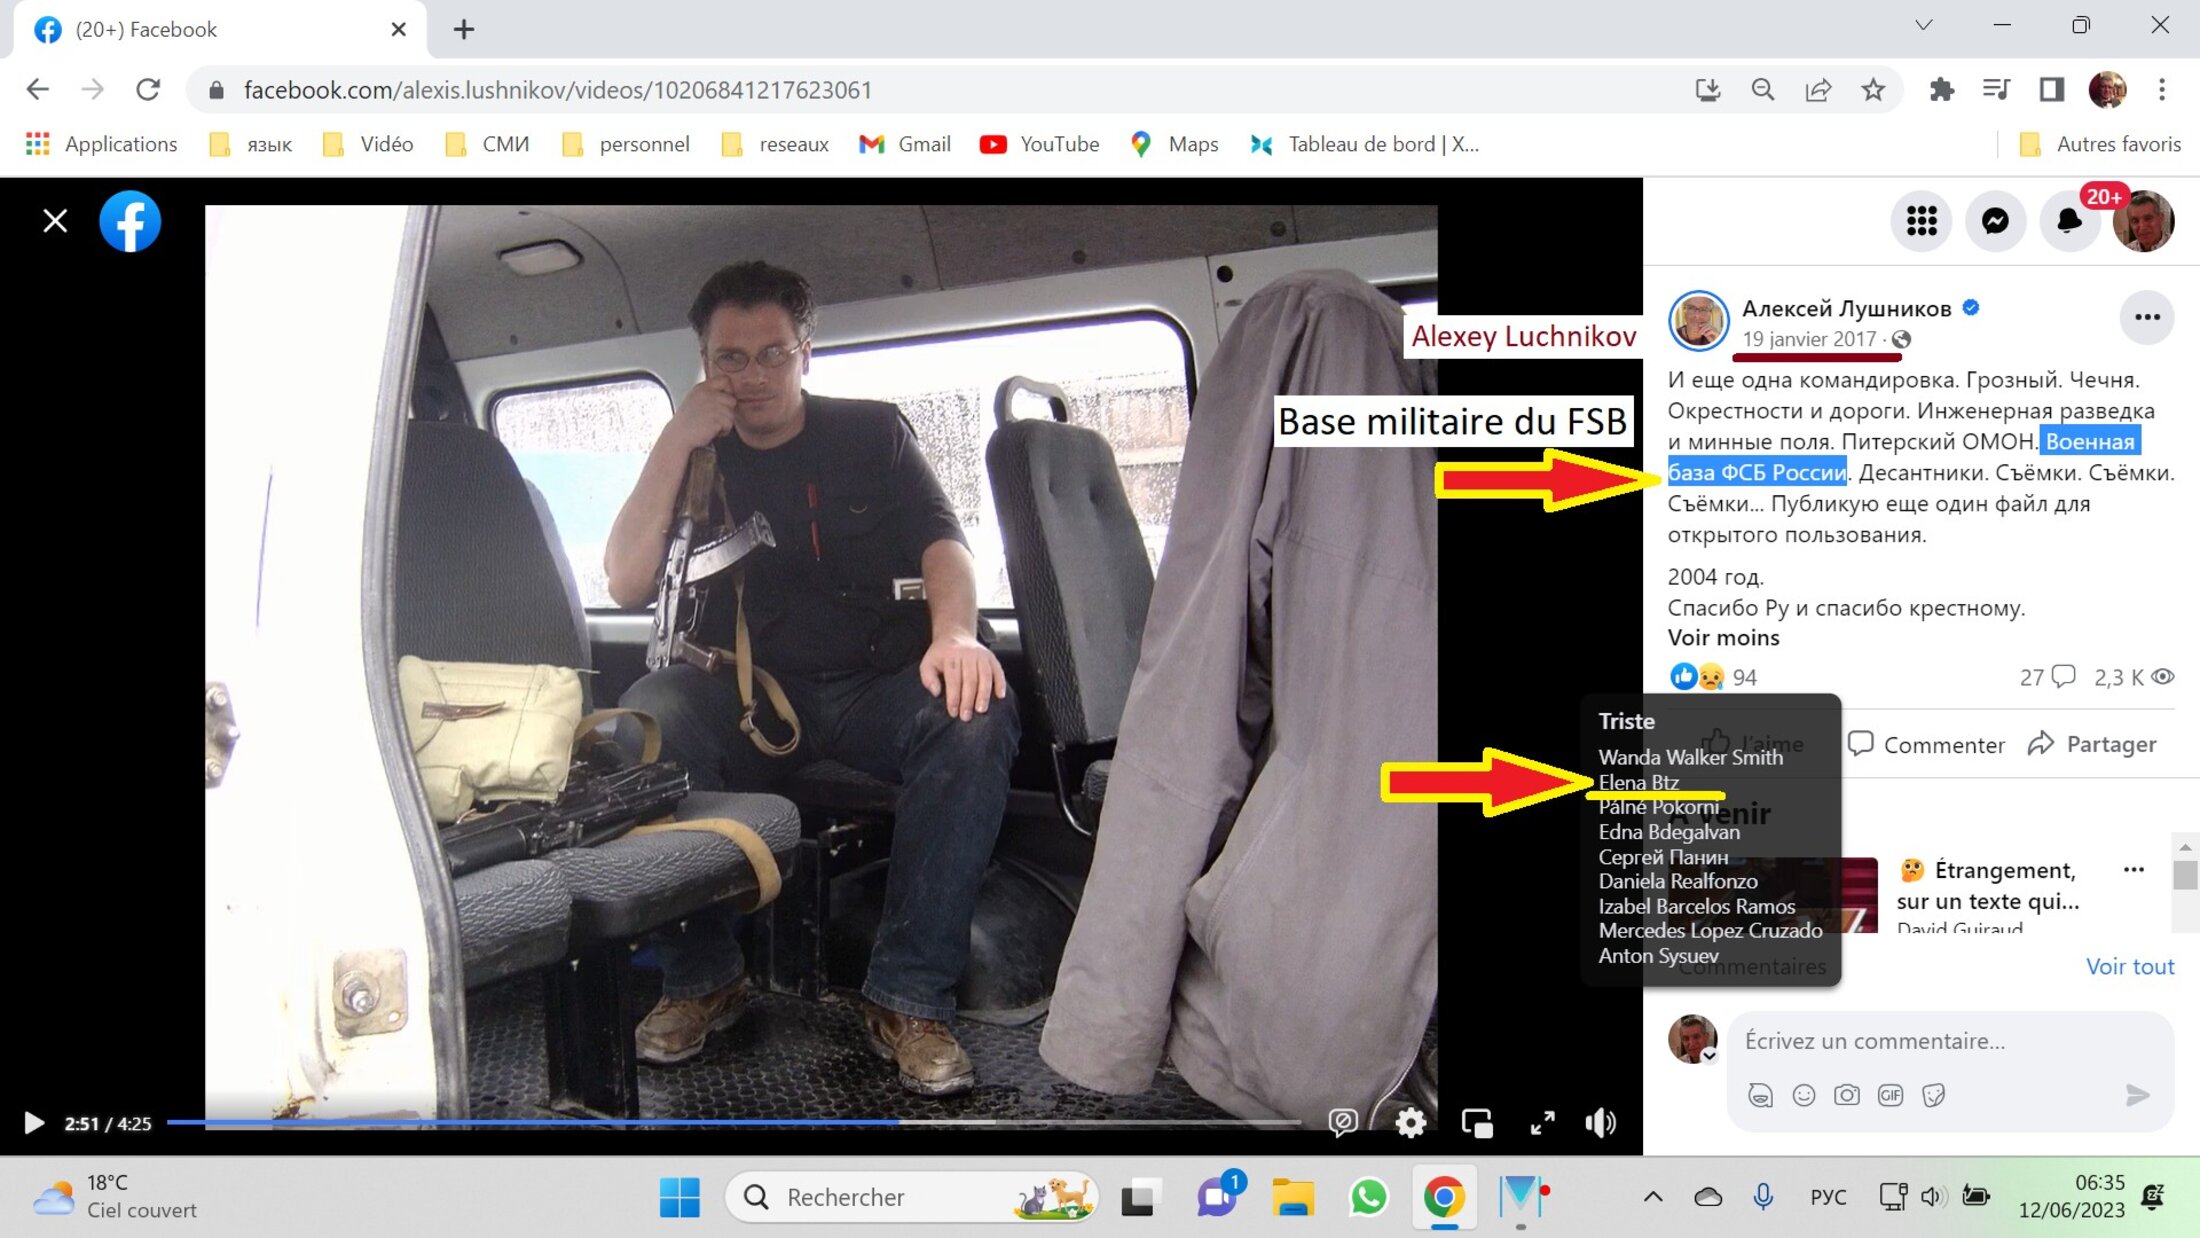Screen dimensions: 2200x1238
Task: Click Partager to share the video
Action: tap(2092, 744)
